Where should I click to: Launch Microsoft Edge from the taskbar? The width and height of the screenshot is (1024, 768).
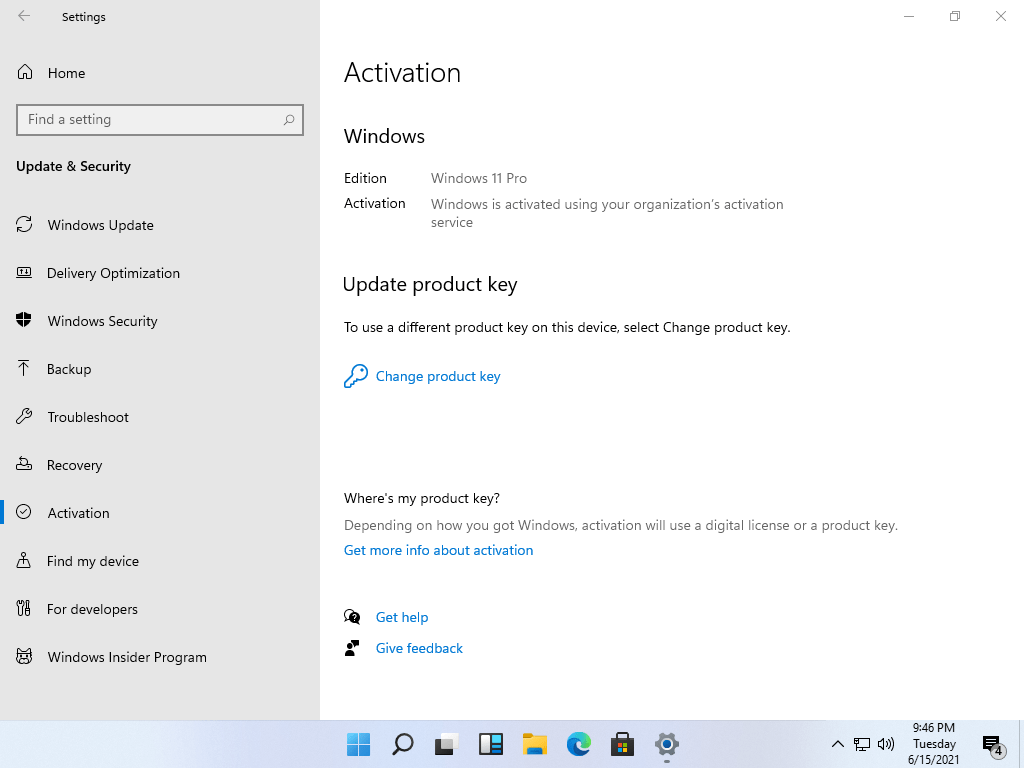point(579,744)
